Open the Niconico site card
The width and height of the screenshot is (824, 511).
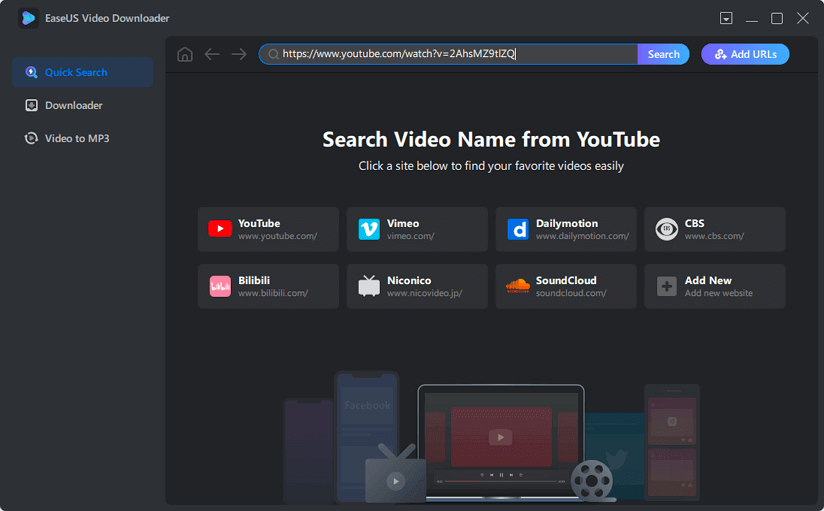417,287
